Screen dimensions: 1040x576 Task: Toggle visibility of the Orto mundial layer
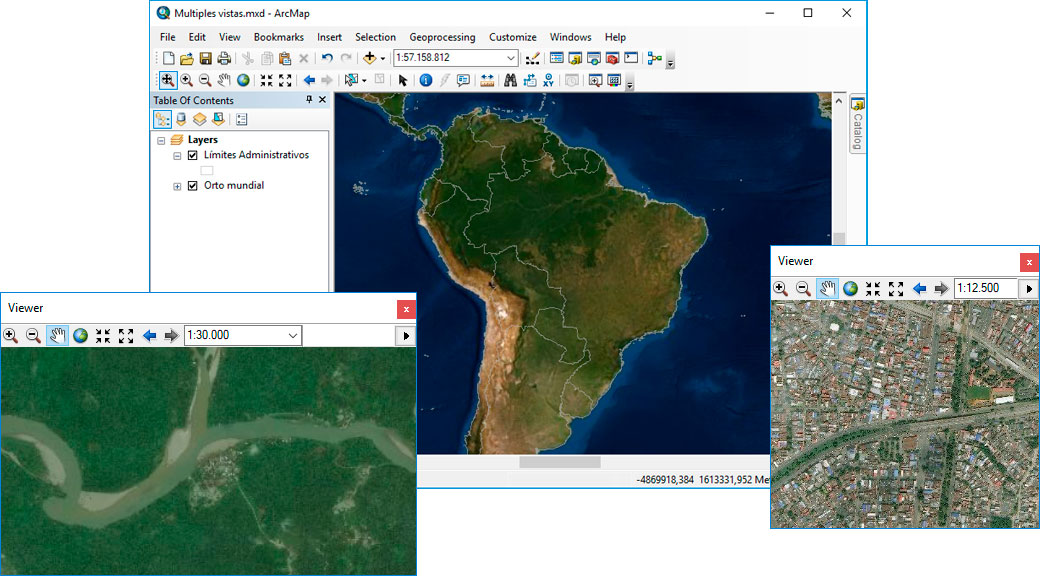(192, 185)
